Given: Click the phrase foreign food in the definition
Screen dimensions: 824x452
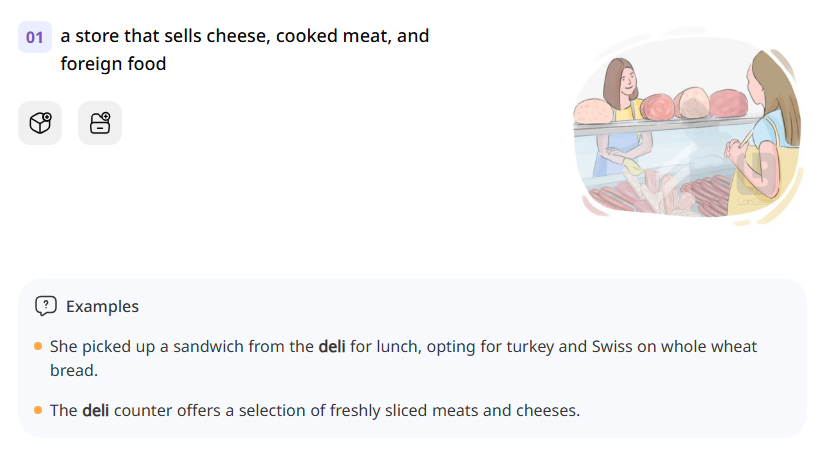Looking at the screenshot, I should coord(113,64).
